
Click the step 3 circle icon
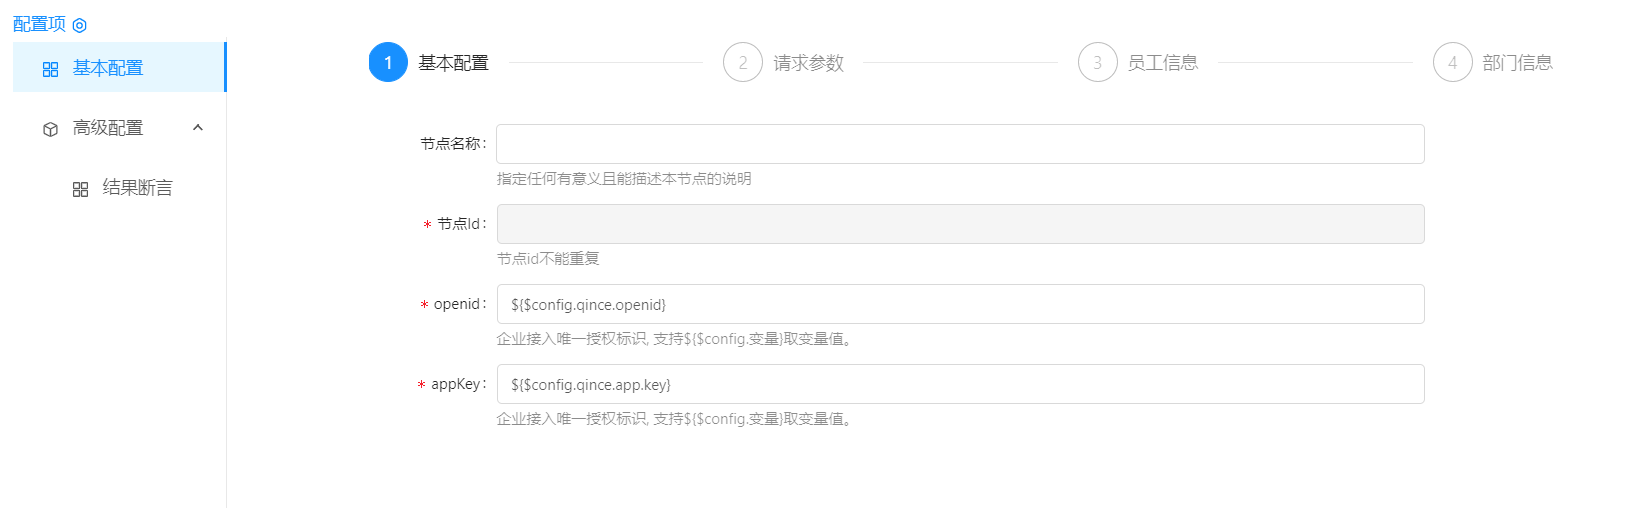coord(1097,62)
